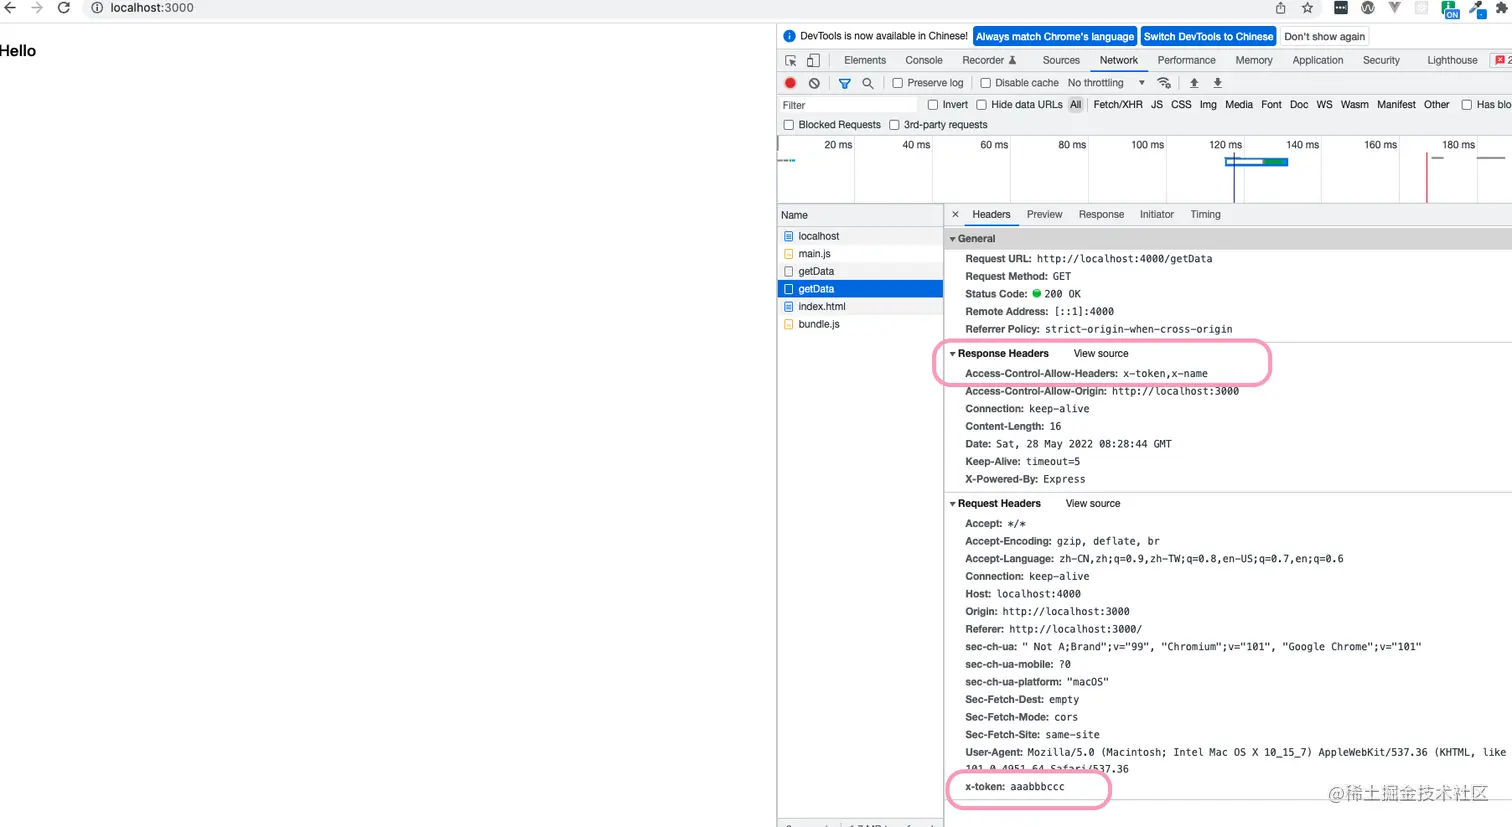Click the network Filter text field
The height and width of the screenshot is (827, 1512).
tap(848, 105)
